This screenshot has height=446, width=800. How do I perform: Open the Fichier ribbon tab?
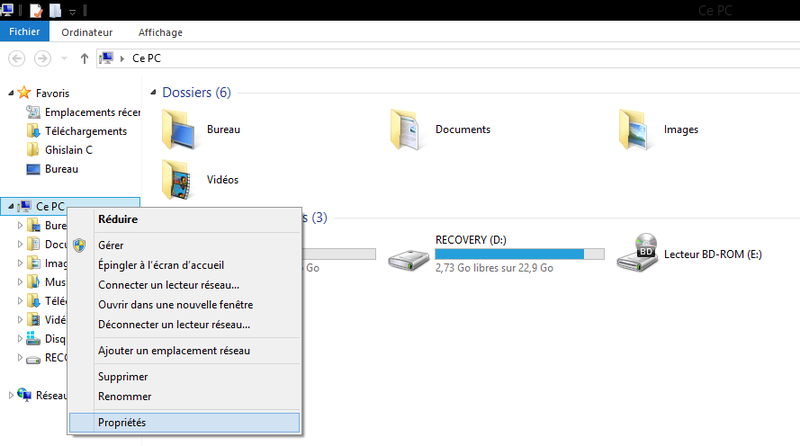[x=24, y=32]
